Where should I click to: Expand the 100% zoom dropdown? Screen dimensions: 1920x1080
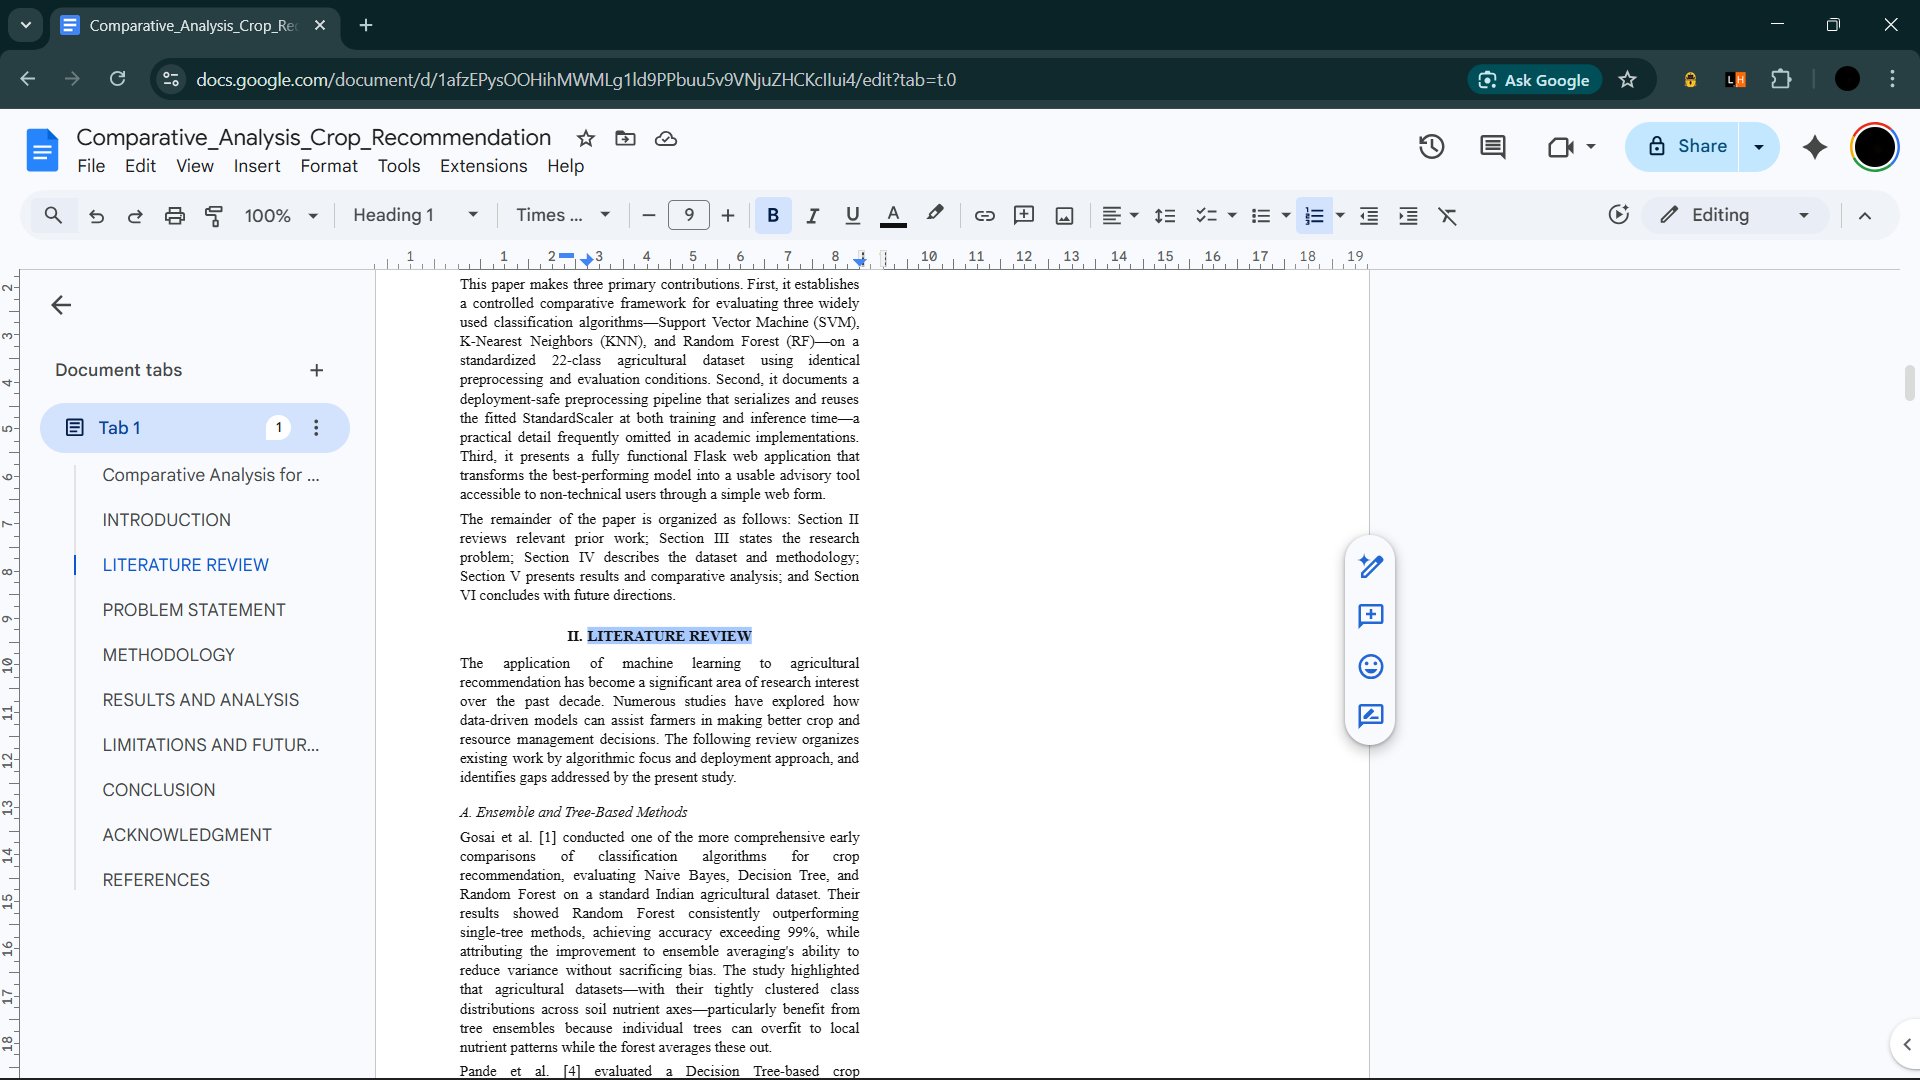(281, 215)
